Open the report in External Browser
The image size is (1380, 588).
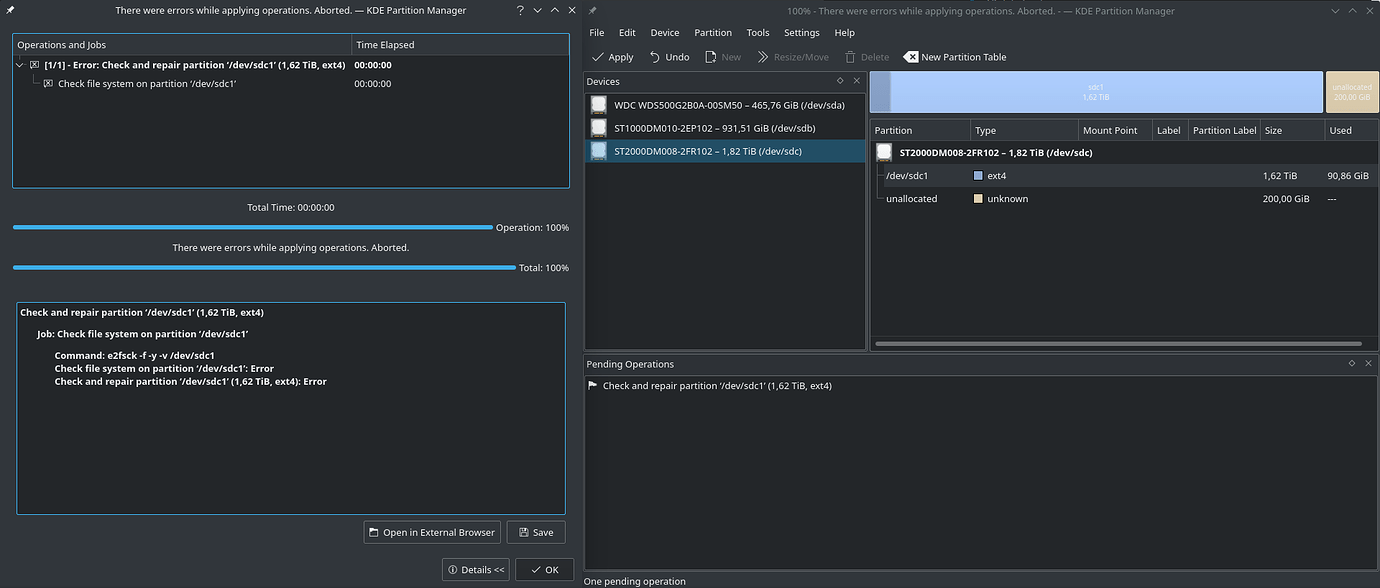point(432,531)
